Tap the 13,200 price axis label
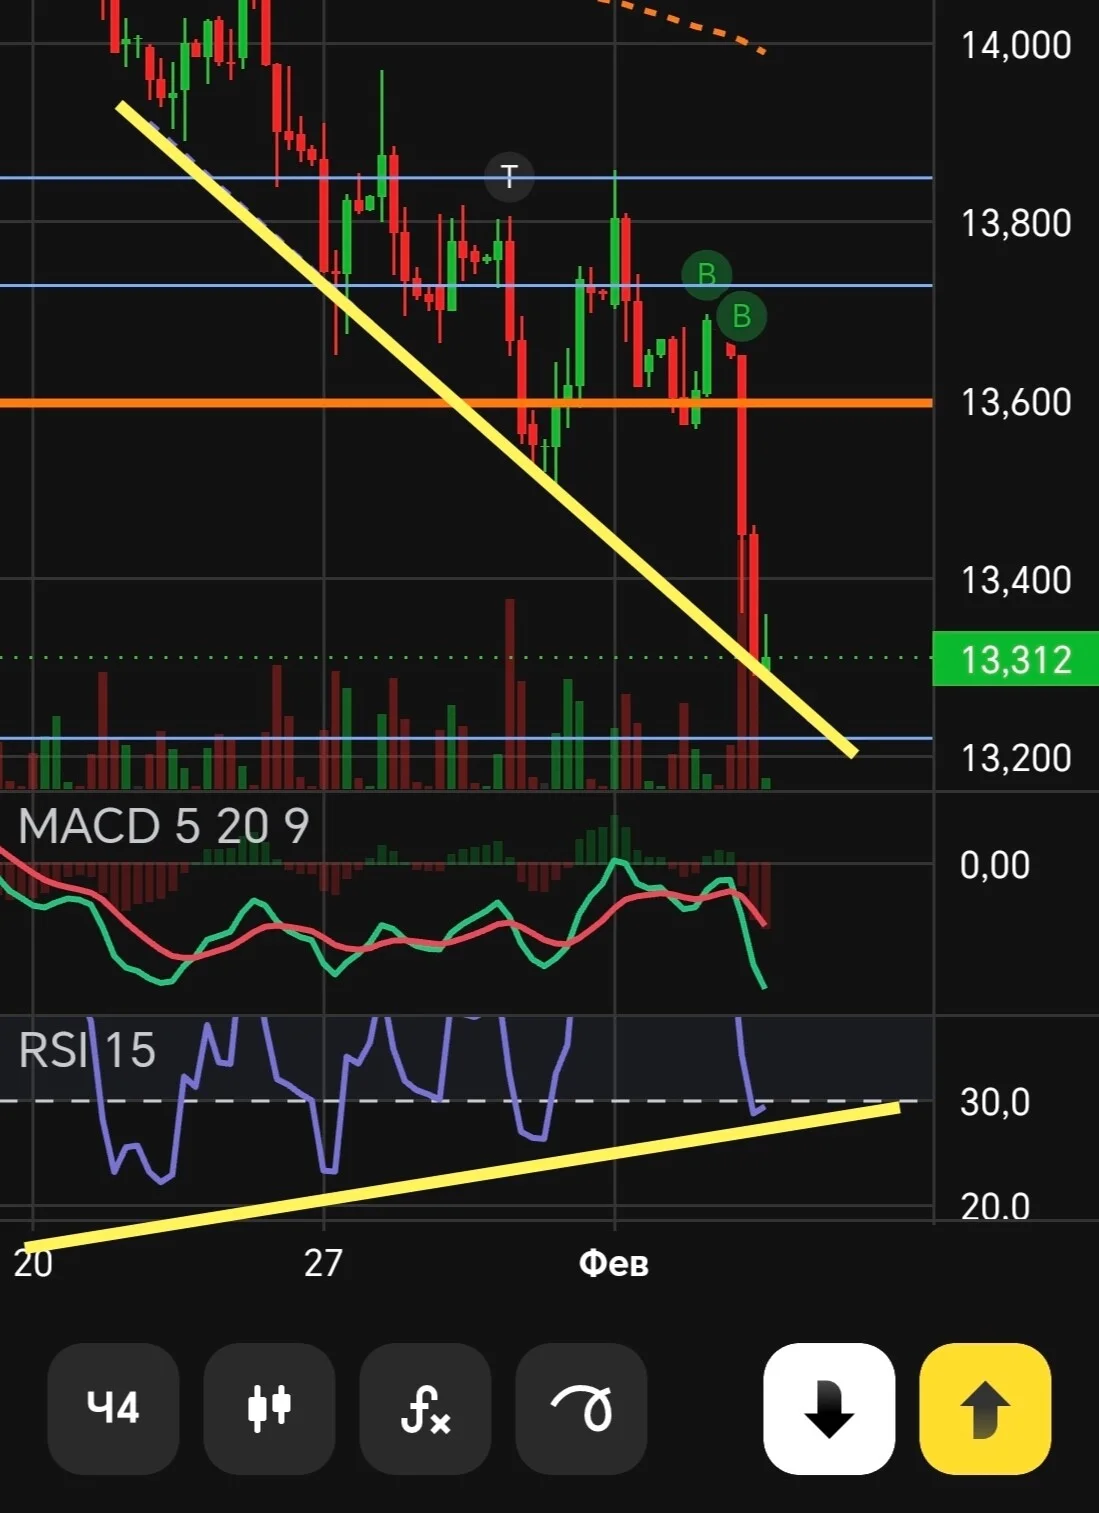 click(x=1016, y=758)
